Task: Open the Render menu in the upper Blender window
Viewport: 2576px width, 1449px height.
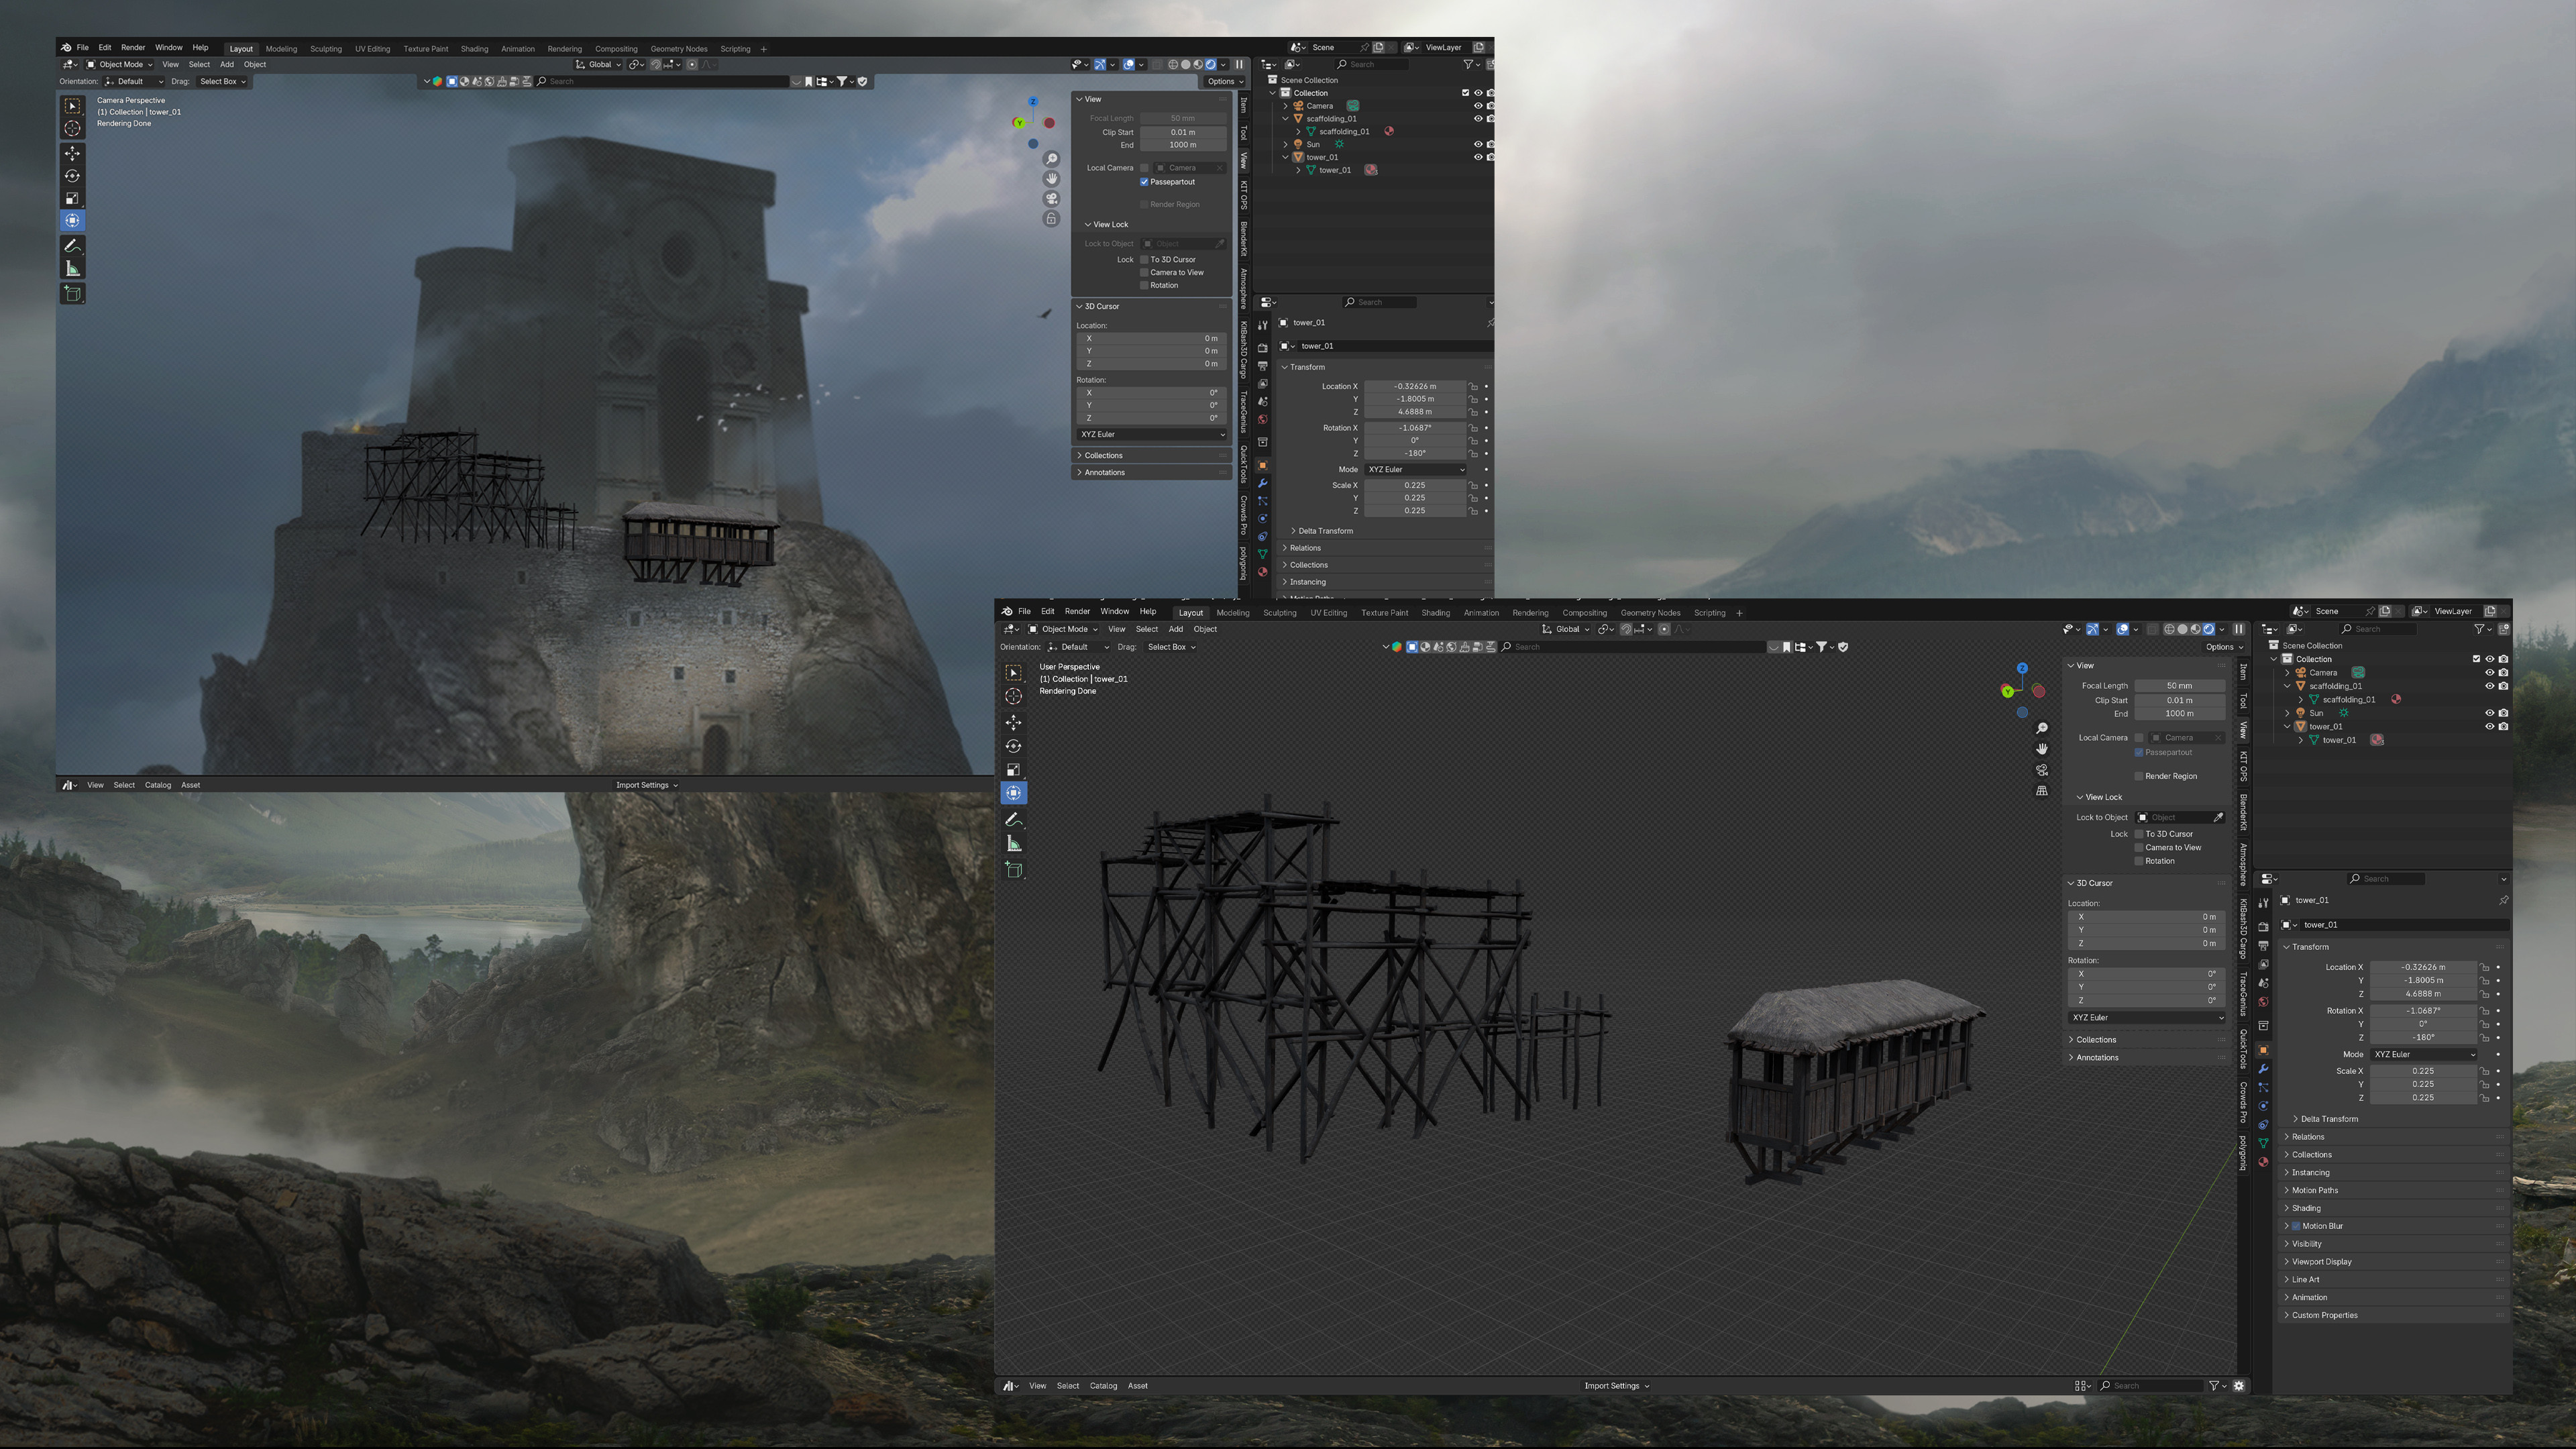Action: coord(133,47)
